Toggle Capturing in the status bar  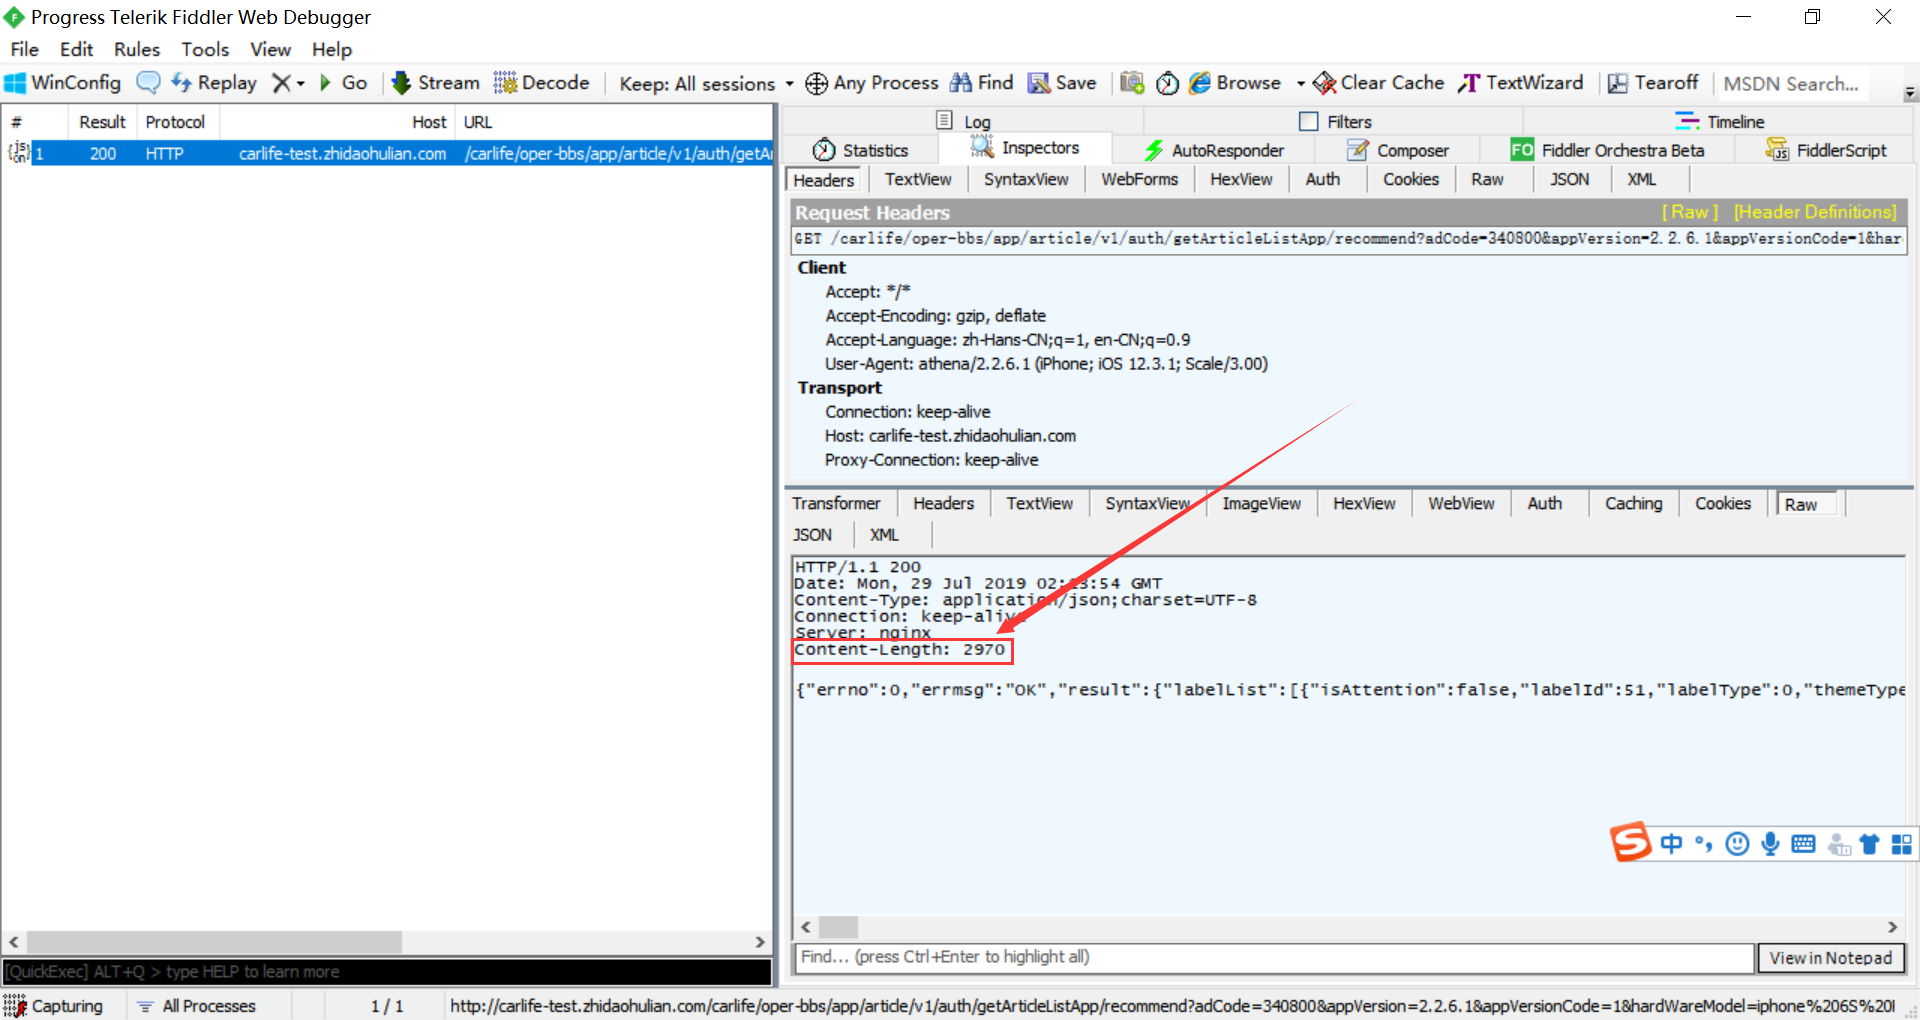point(53,1006)
